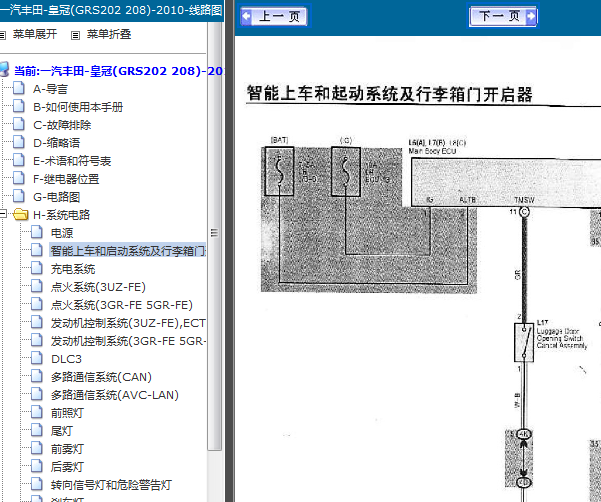Viewport: 601px width, 502px height.
Task: Click the 菜单折叠 list icon
Action: [x=76, y=35]
